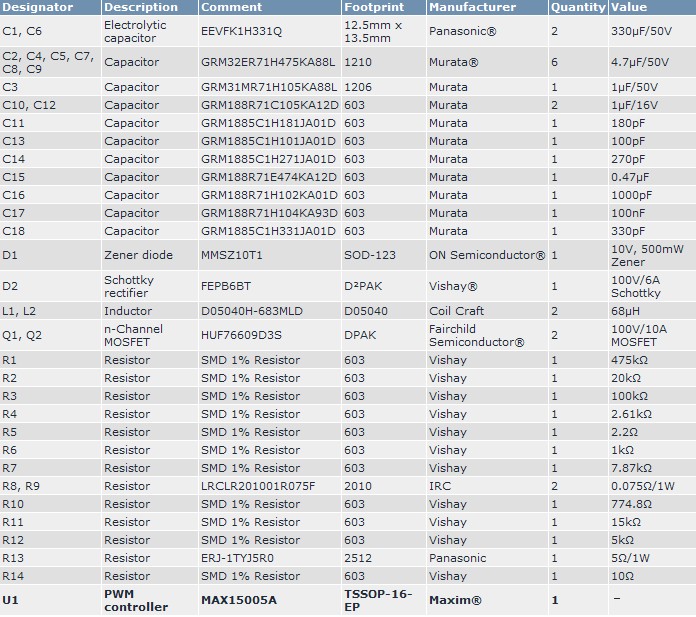Click the Value column header

[x=629, y=7]
